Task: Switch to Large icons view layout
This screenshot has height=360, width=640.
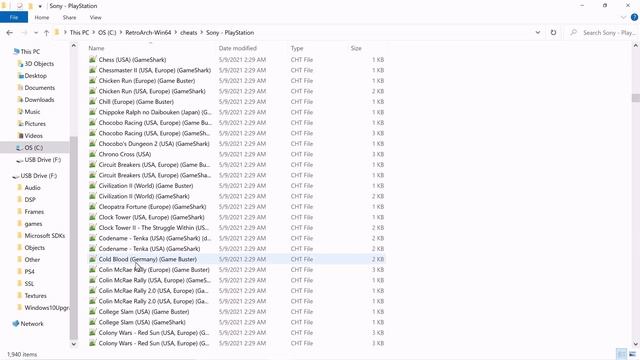Action: pos(632,354)
